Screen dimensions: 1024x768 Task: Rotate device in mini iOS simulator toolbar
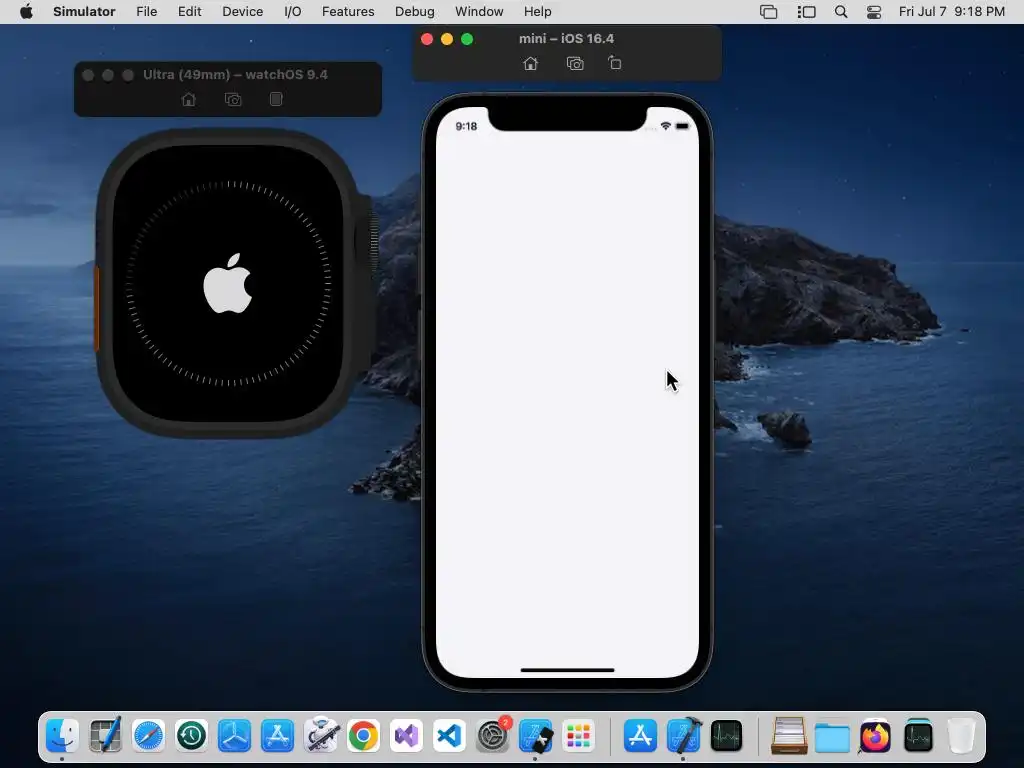coord(615,63)
